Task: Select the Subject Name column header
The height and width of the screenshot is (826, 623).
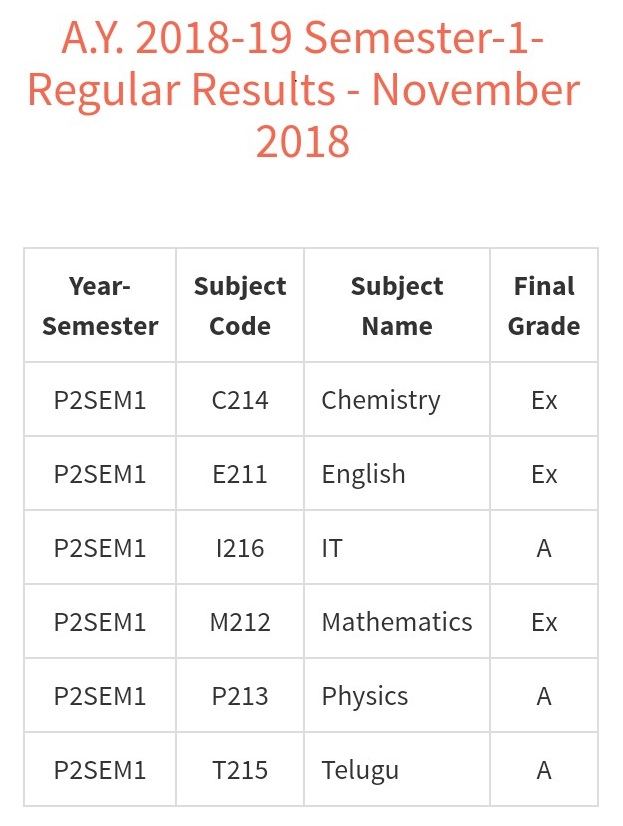Action: point(397,306)
